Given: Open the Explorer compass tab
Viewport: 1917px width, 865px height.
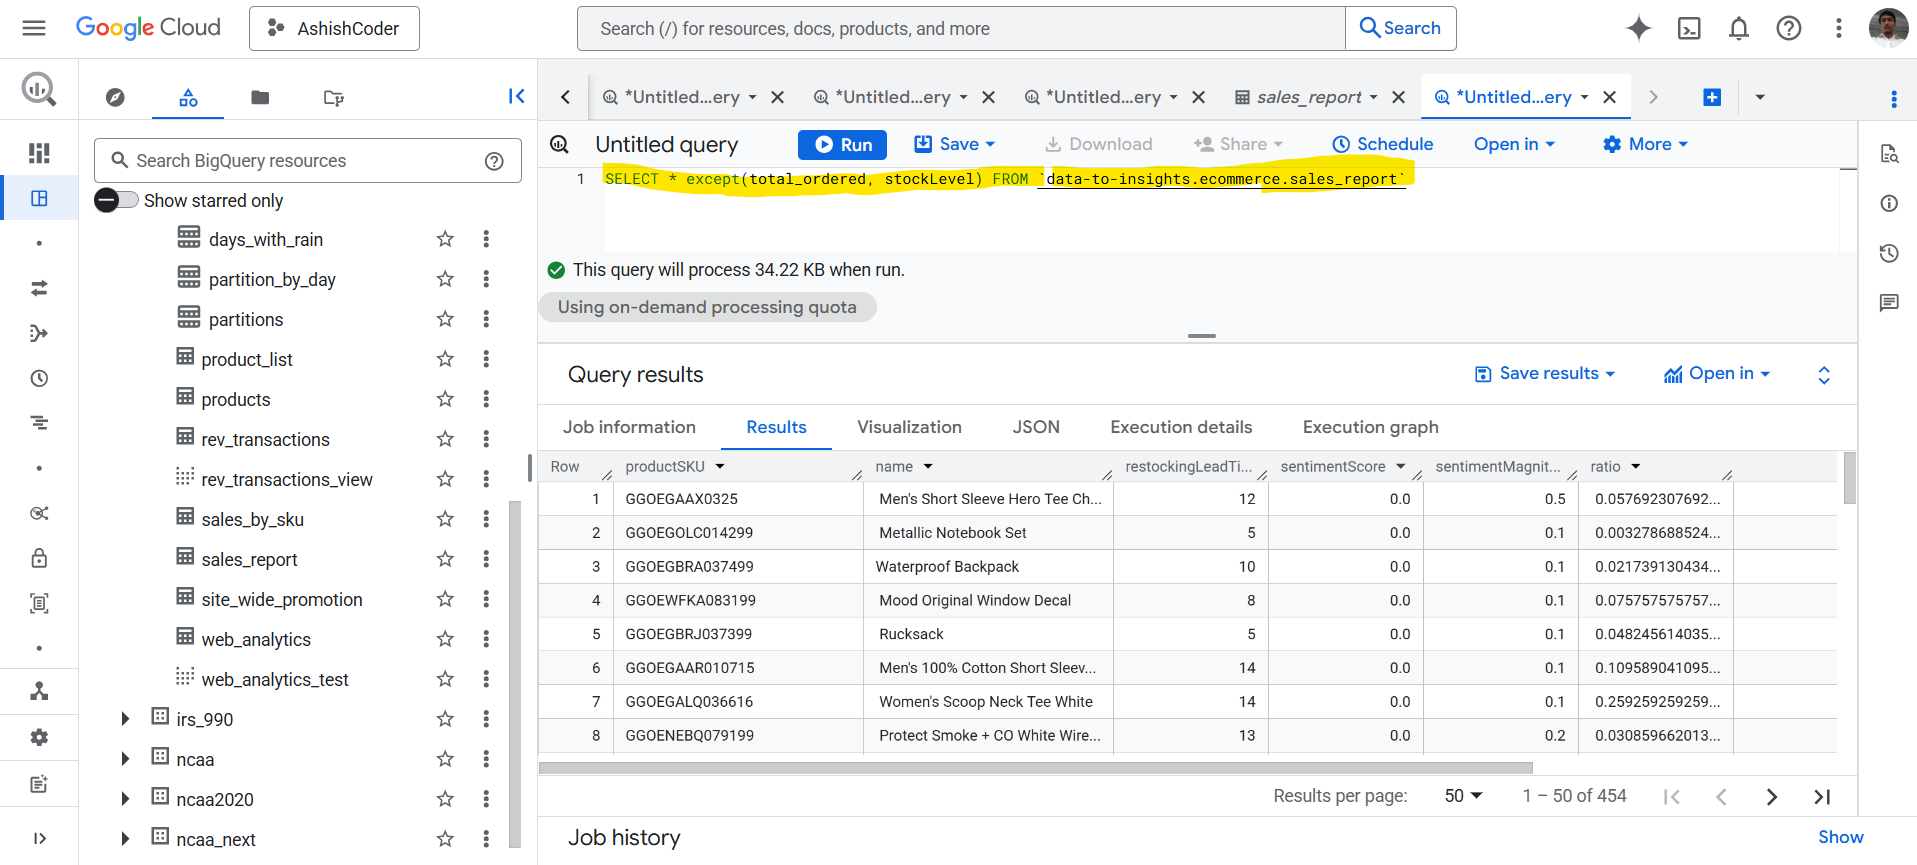Looking at the screenshot, I should 115,97.
